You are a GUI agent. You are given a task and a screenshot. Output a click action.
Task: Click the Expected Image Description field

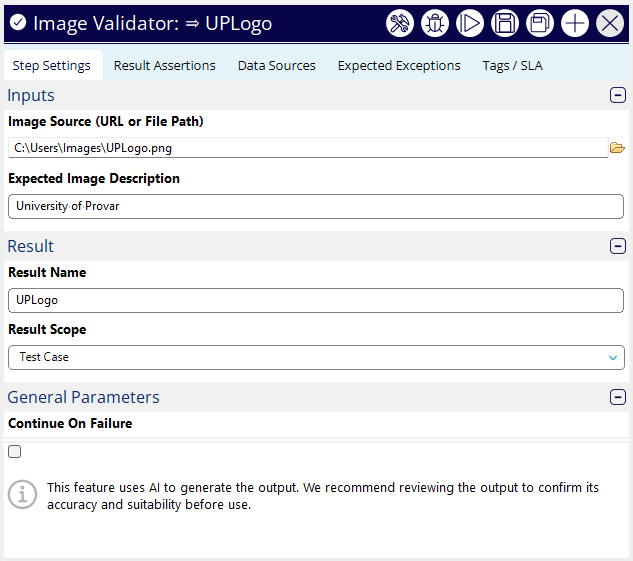coord(315,206)
